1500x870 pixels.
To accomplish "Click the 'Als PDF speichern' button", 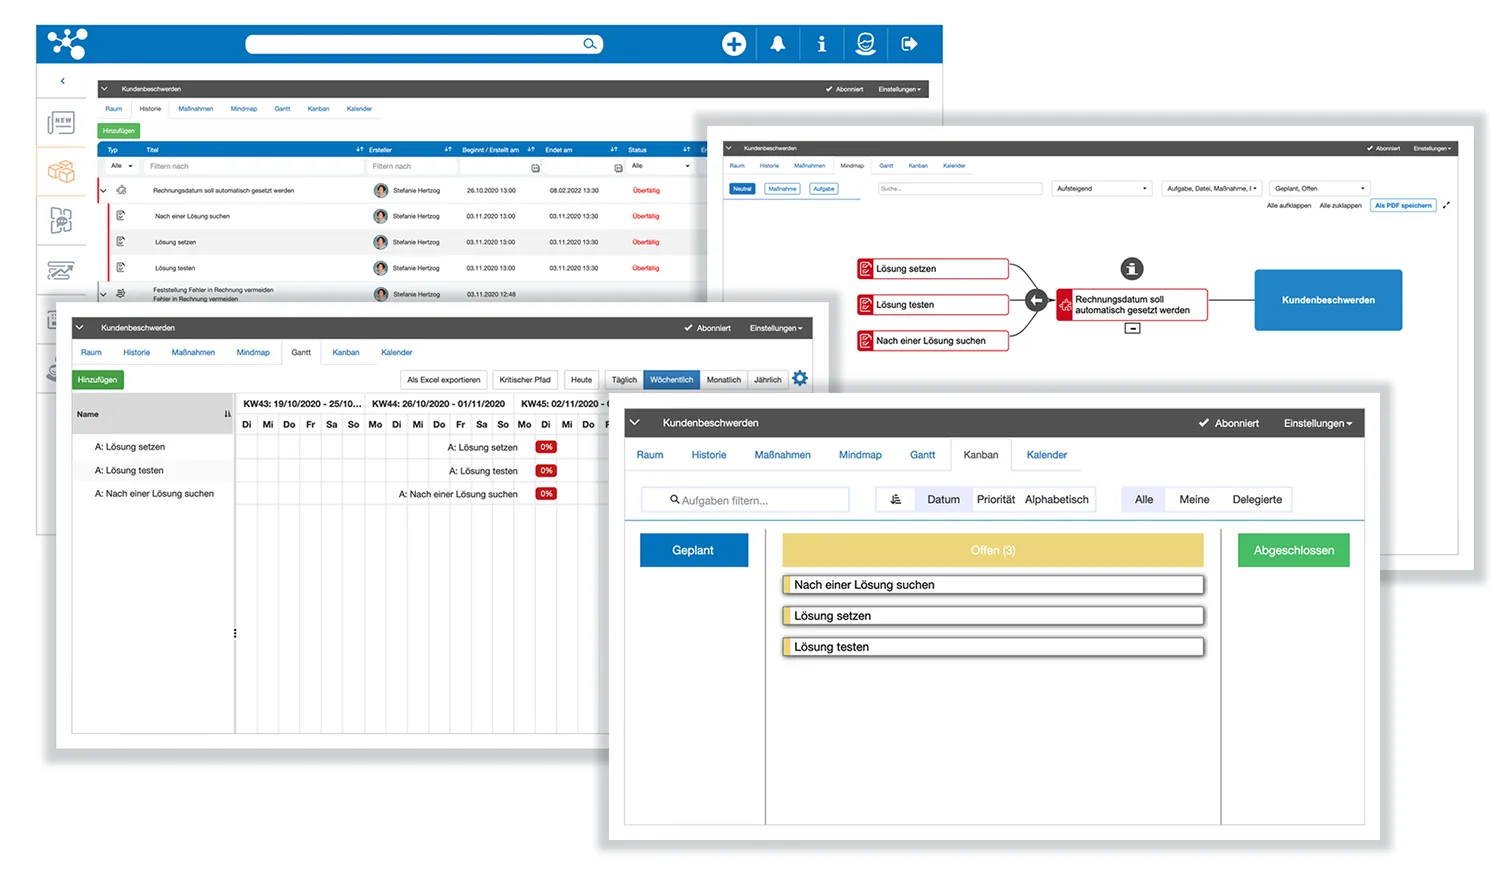I will point(1403,205).
